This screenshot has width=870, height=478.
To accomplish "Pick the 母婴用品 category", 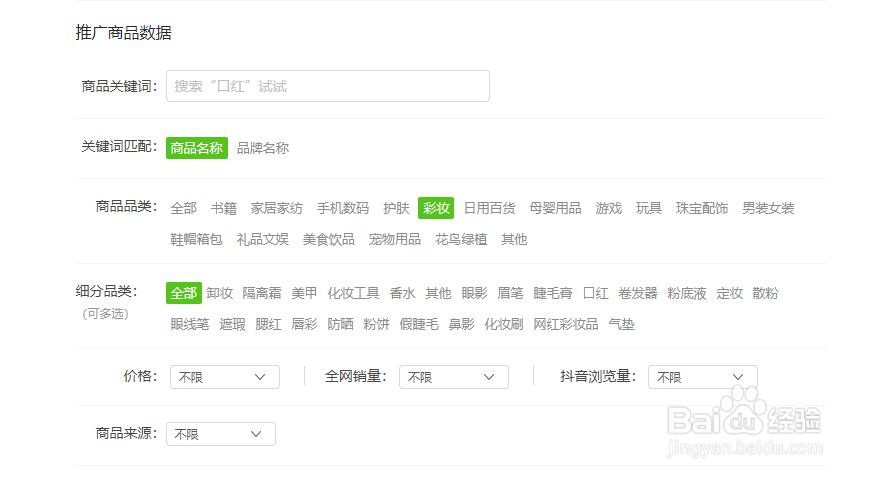I will click(x=555, y=208).
